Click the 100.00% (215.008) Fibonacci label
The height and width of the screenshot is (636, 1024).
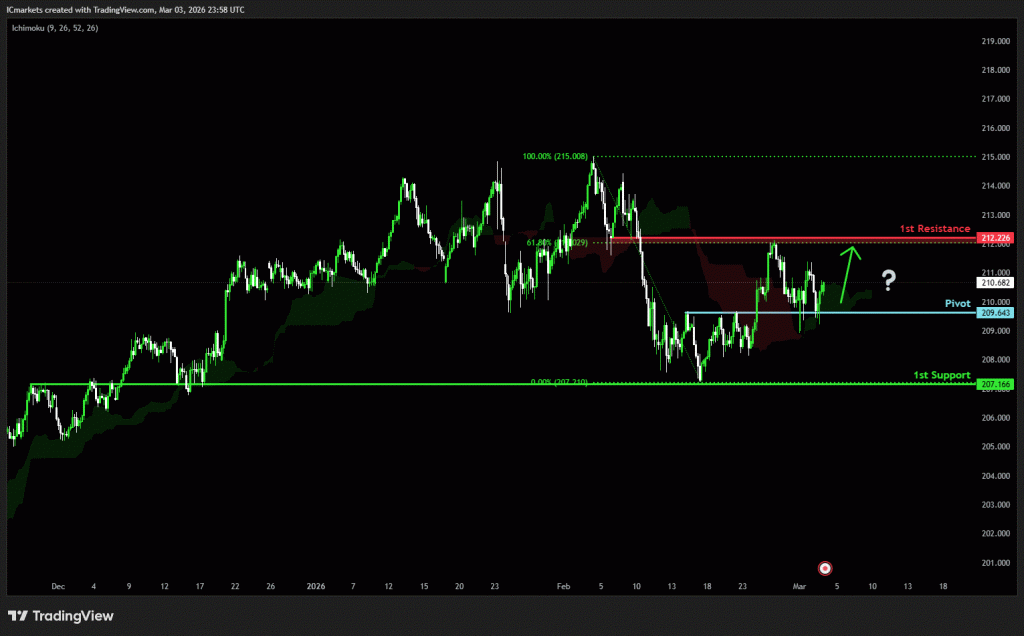point(555,156)
